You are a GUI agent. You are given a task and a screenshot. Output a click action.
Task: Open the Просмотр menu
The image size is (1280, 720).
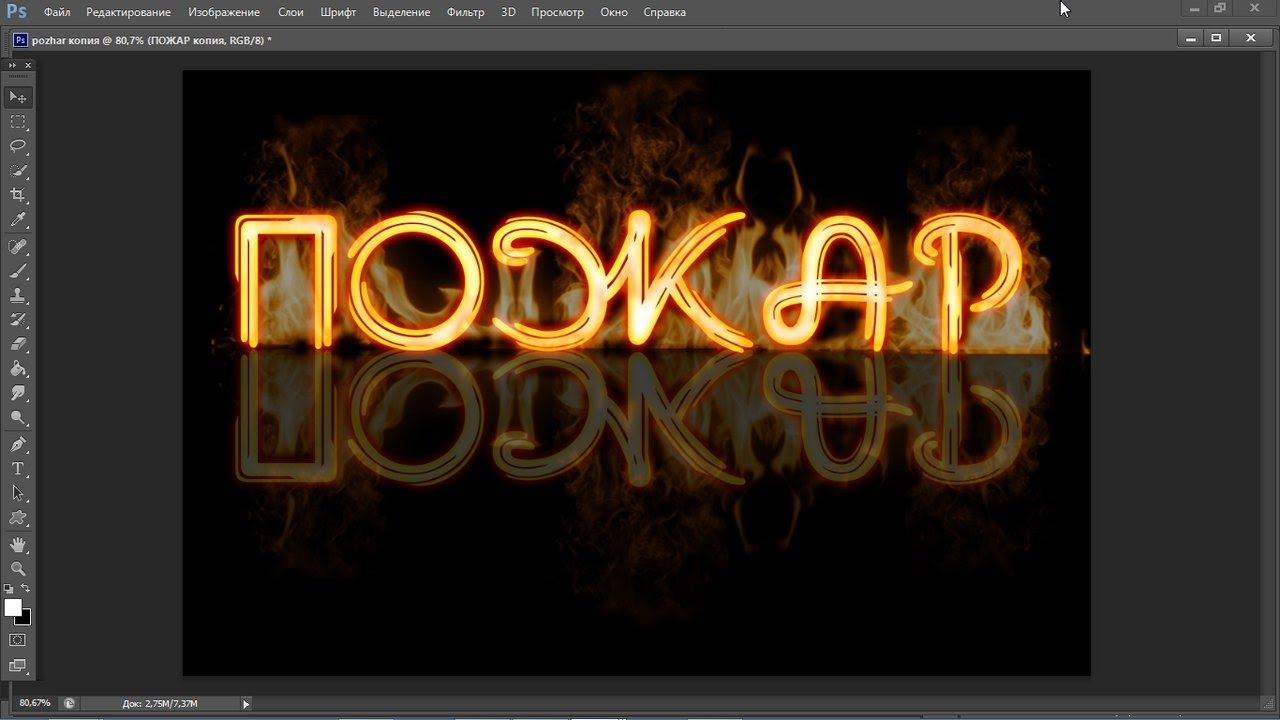tap(557, 12)
